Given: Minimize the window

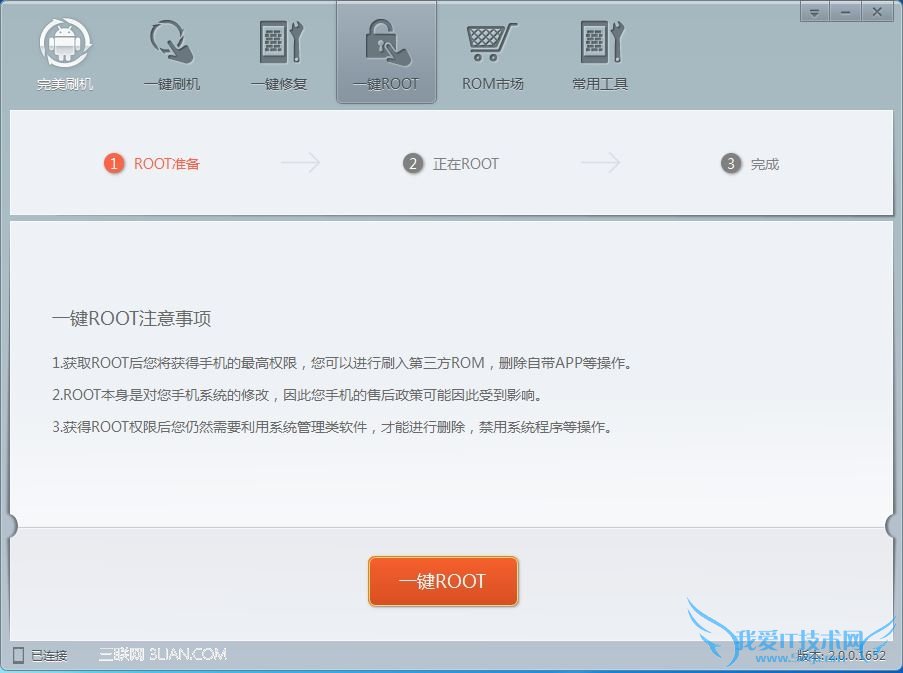Looking at the screenshot, I should (845, 12).
